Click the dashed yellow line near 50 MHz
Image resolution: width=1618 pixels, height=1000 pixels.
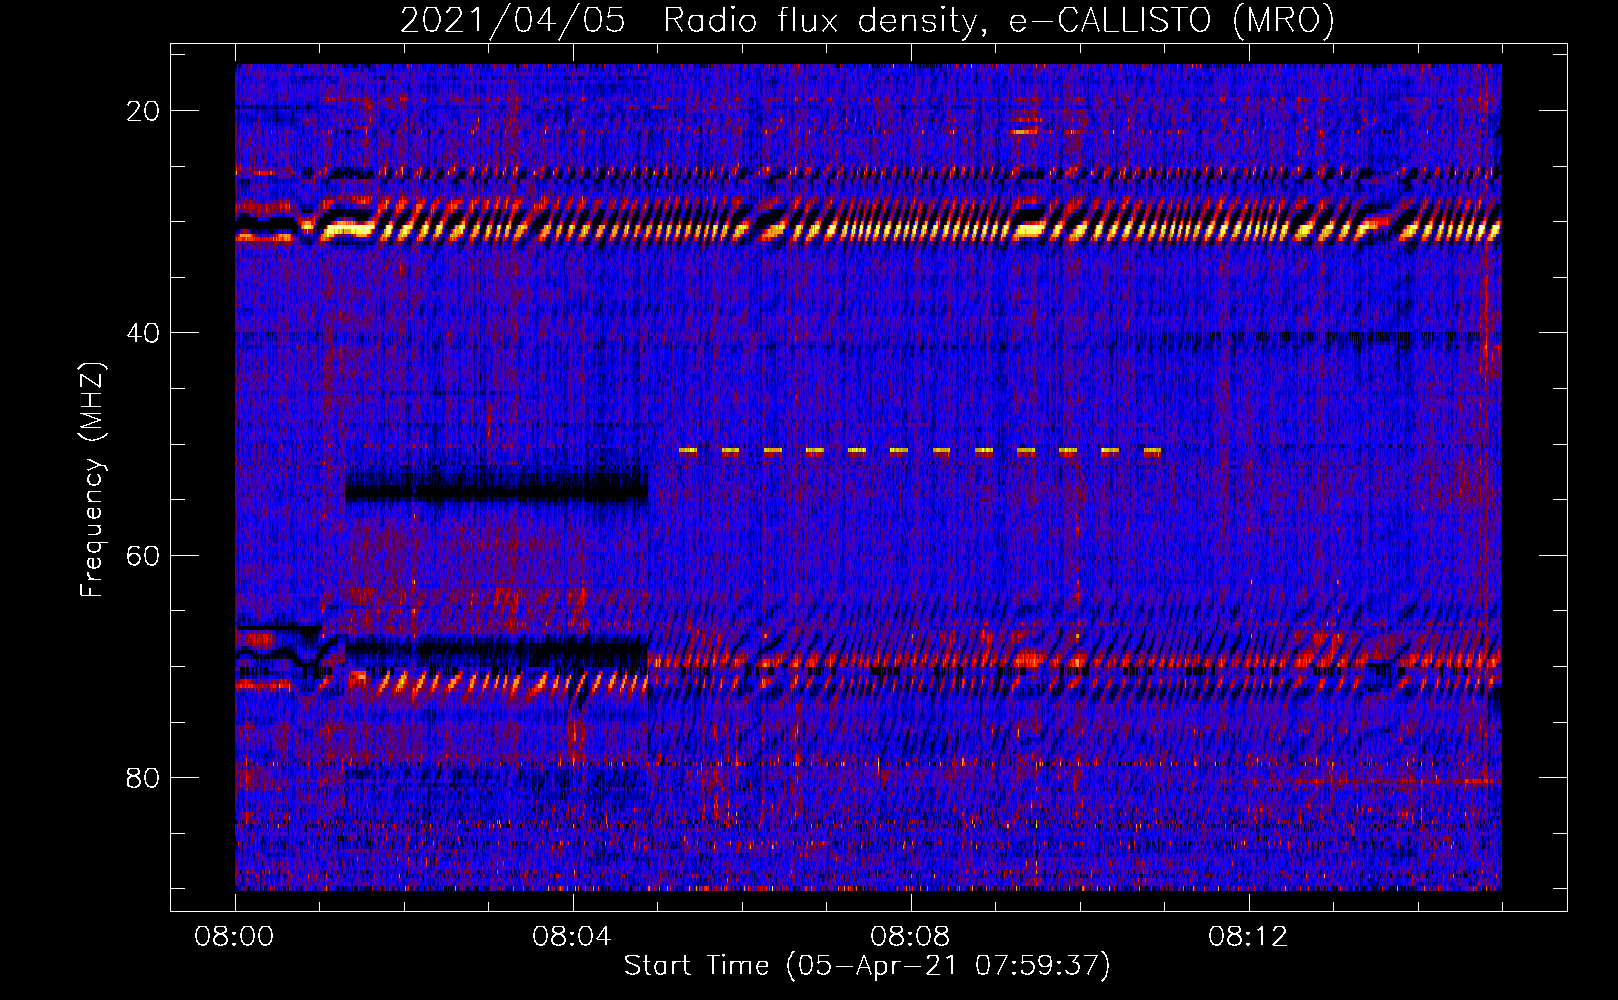tap(920, 451)
